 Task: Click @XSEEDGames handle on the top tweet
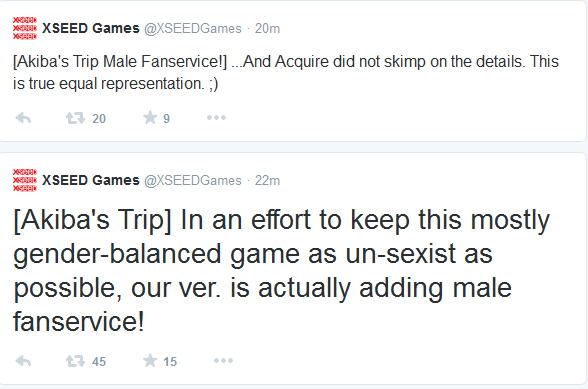(193, 29)
